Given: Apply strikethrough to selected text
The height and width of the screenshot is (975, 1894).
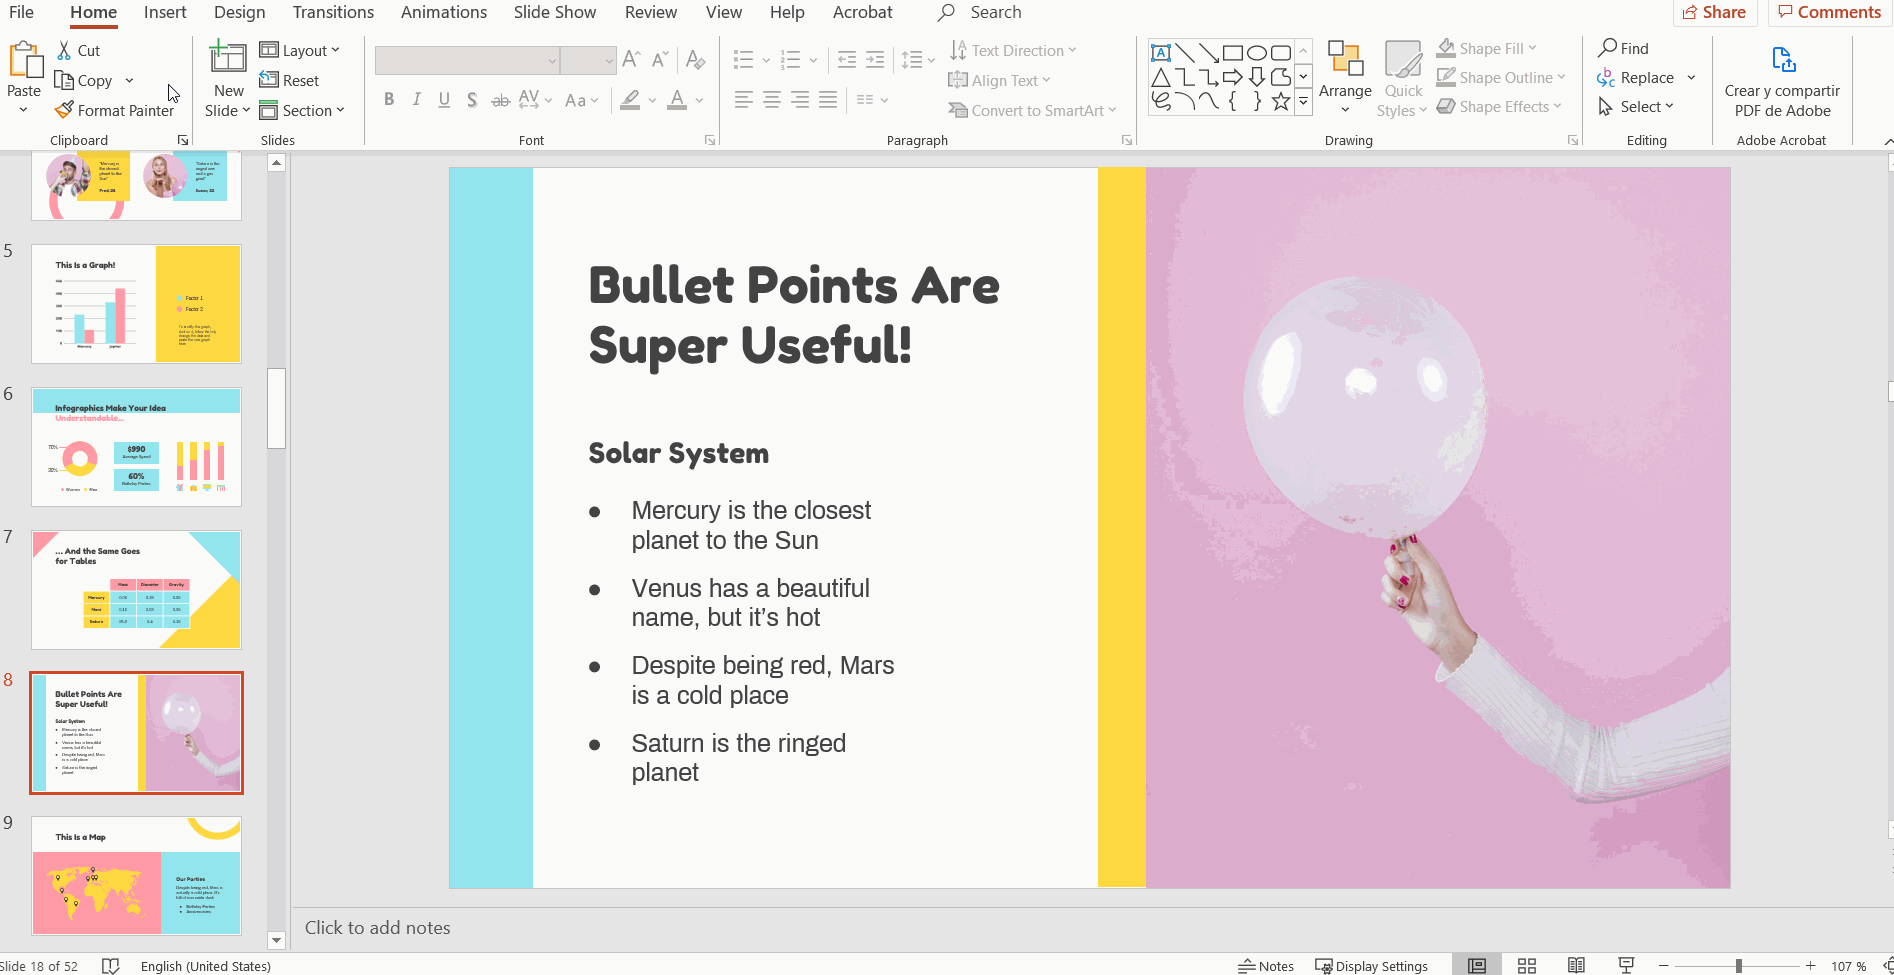Looking at the screenshot, I should pyautogui.click(x=500, y=99).
